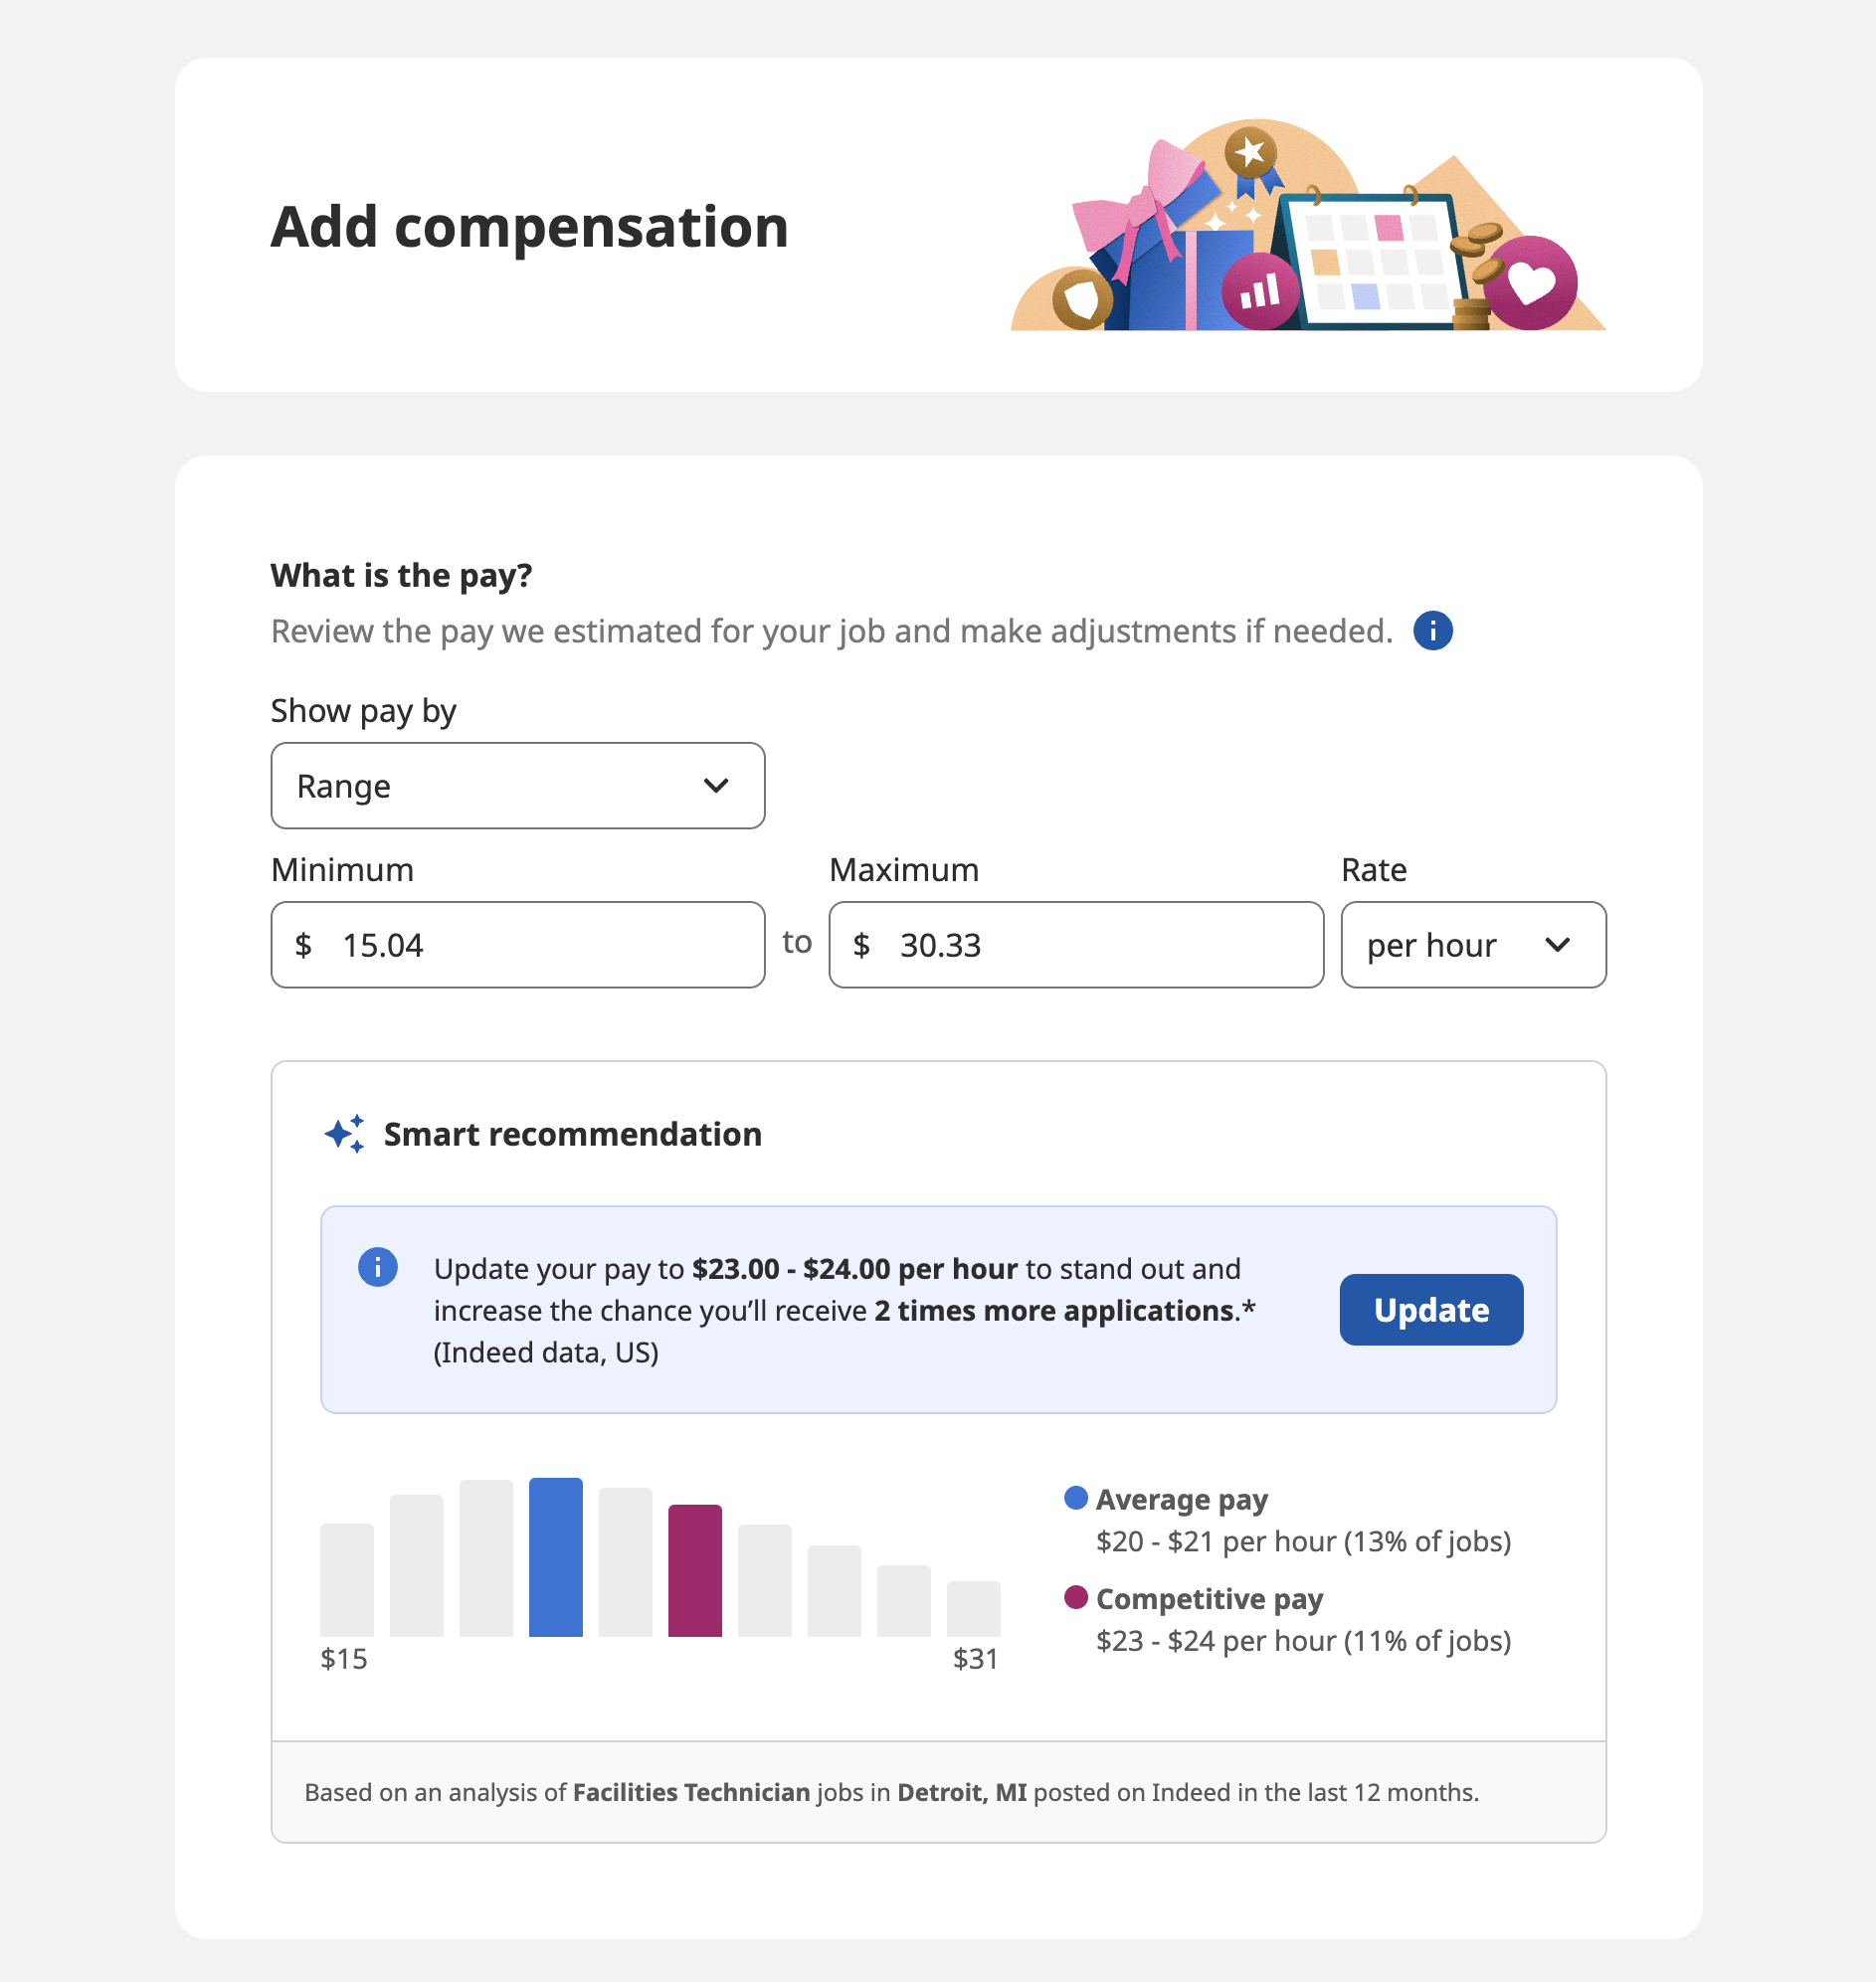Click the magenta Competitive pay legend dot

1075,1598
